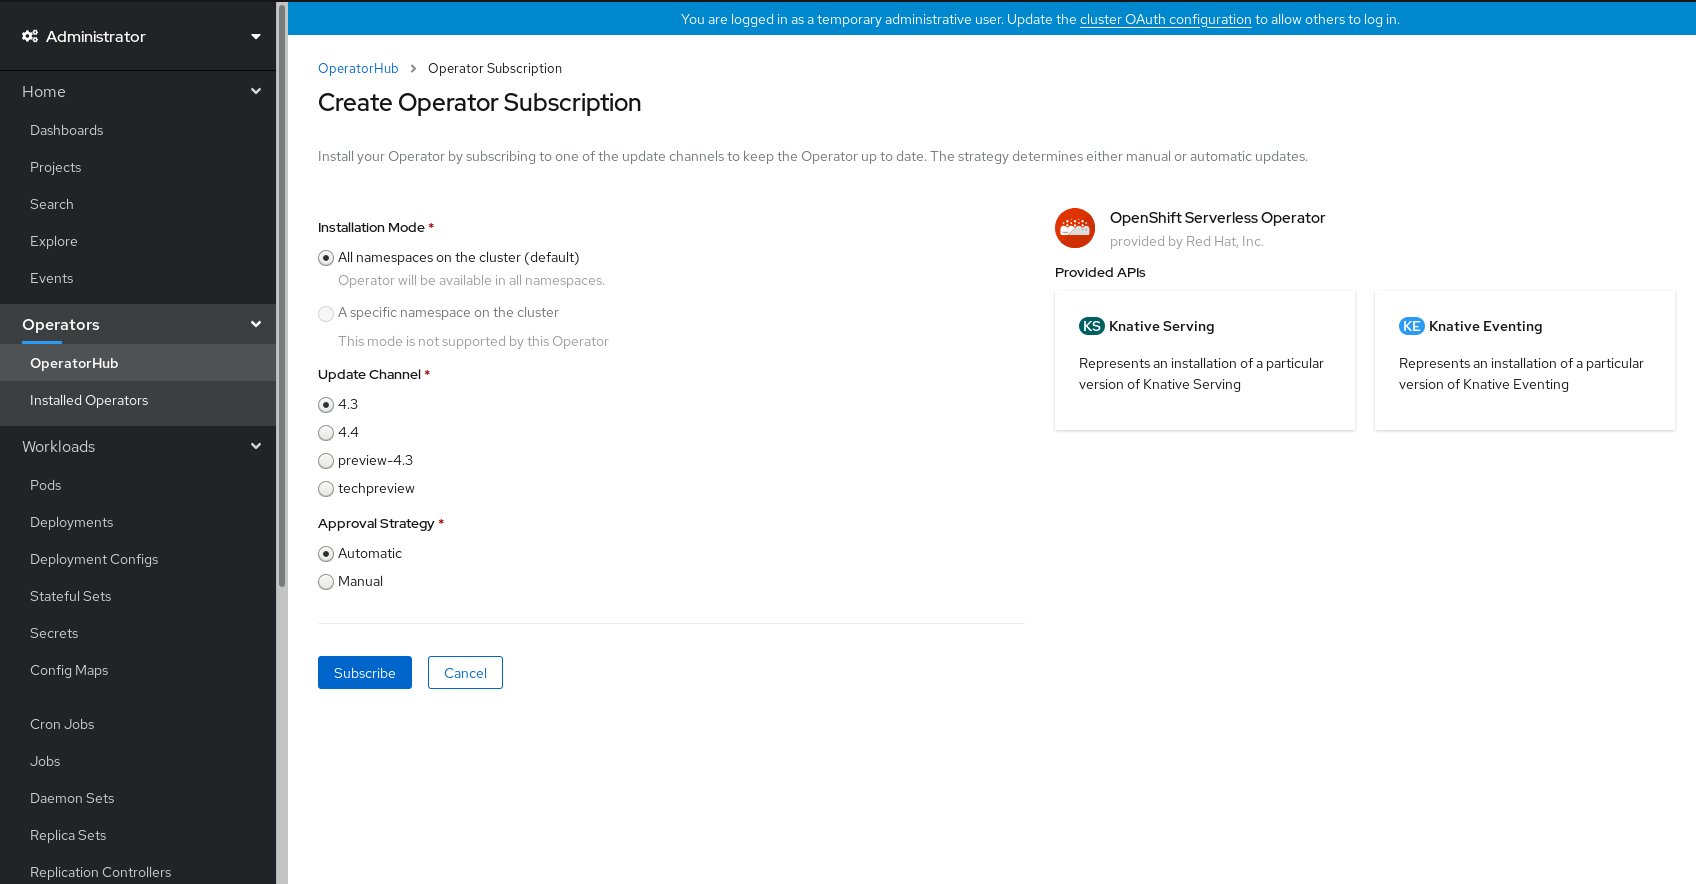The image size is (1696, 884).
Task: Open Projects in the sidebar
Action: pos(55,167)
